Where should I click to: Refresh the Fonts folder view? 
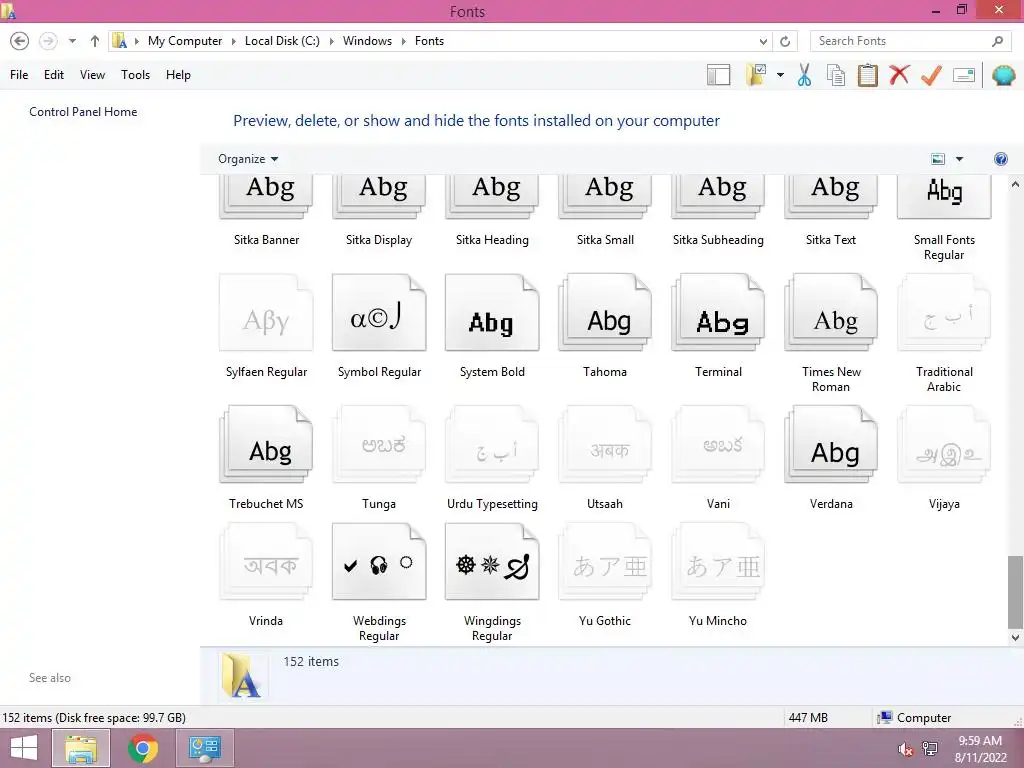[785, 41]
